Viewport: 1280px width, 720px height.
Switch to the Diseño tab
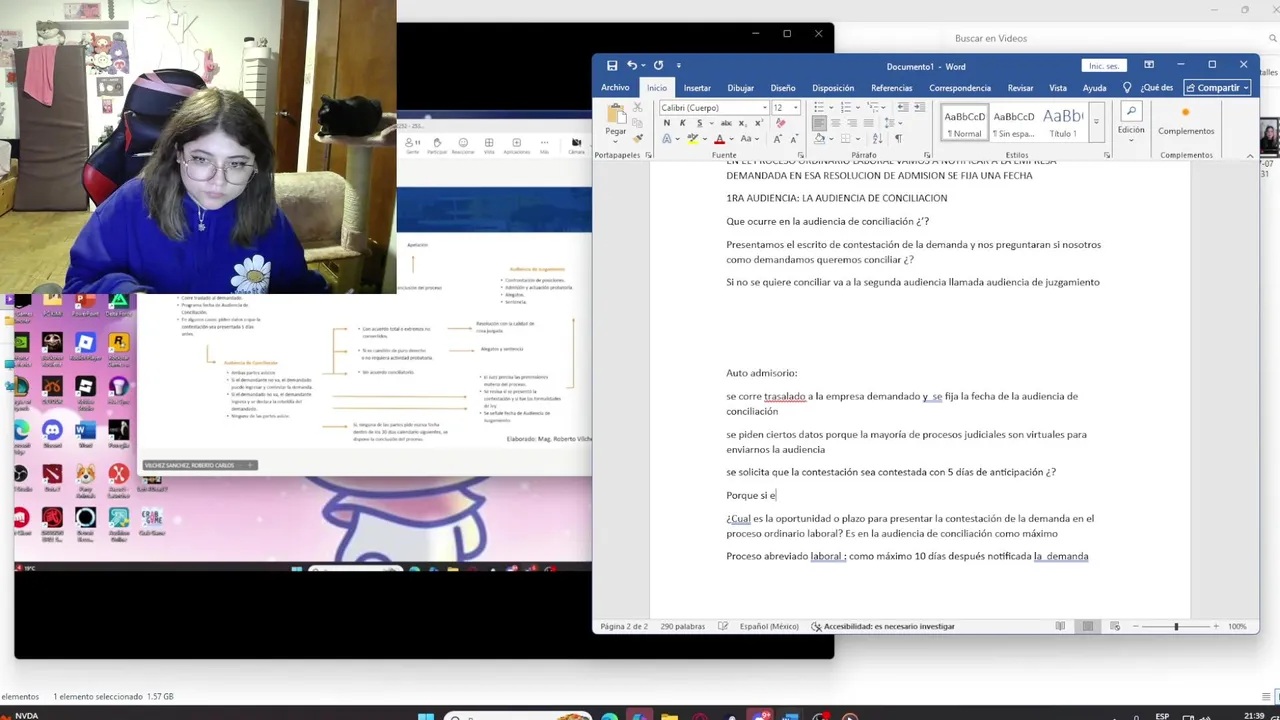783,88
